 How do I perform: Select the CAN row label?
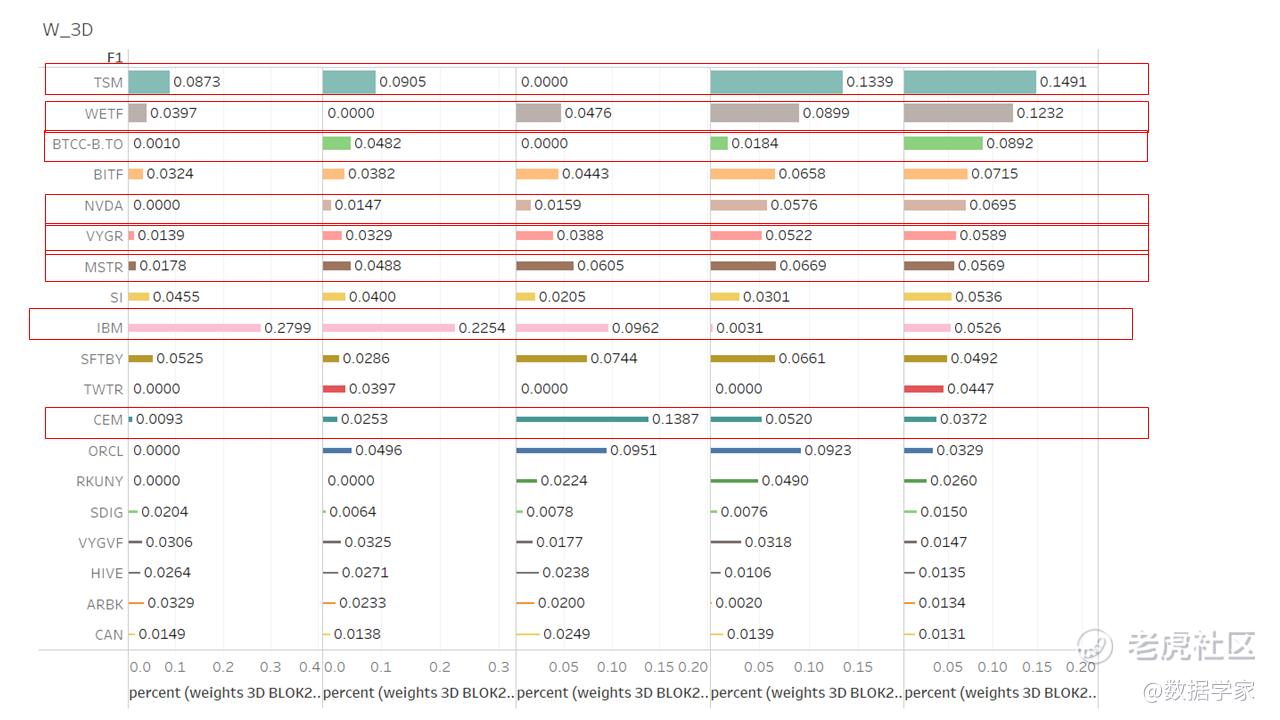[x=109, y=635]
